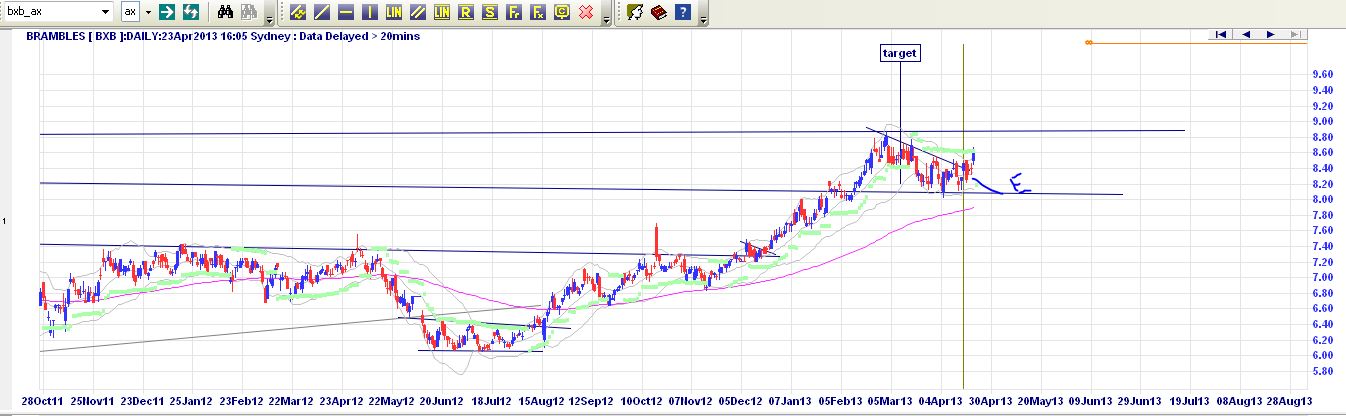Select the diagonal trend line tool
Image resolution: width=1346 pixels, height=416 pixels.
[321, 12]
